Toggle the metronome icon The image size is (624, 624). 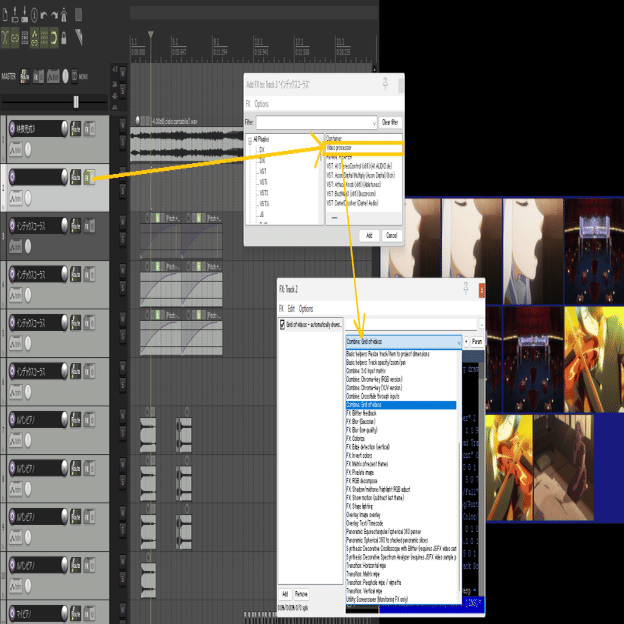click(64, 15)
